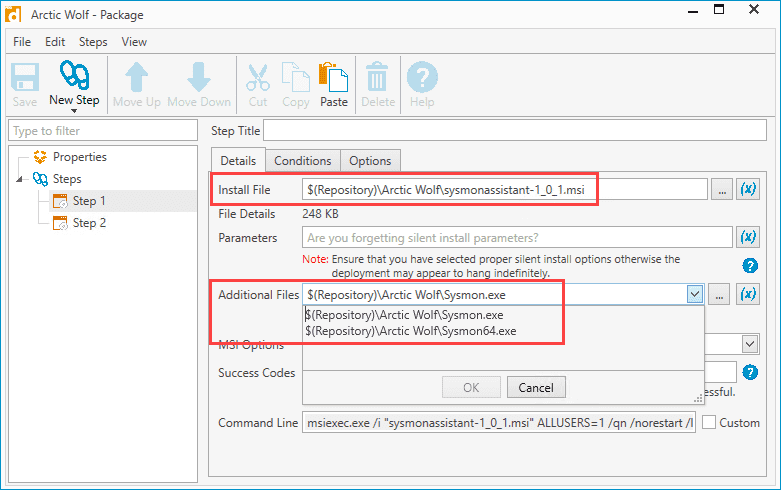Click the Move Down arrow icon
The image size is (781, 490).
(x=199, y=77)
